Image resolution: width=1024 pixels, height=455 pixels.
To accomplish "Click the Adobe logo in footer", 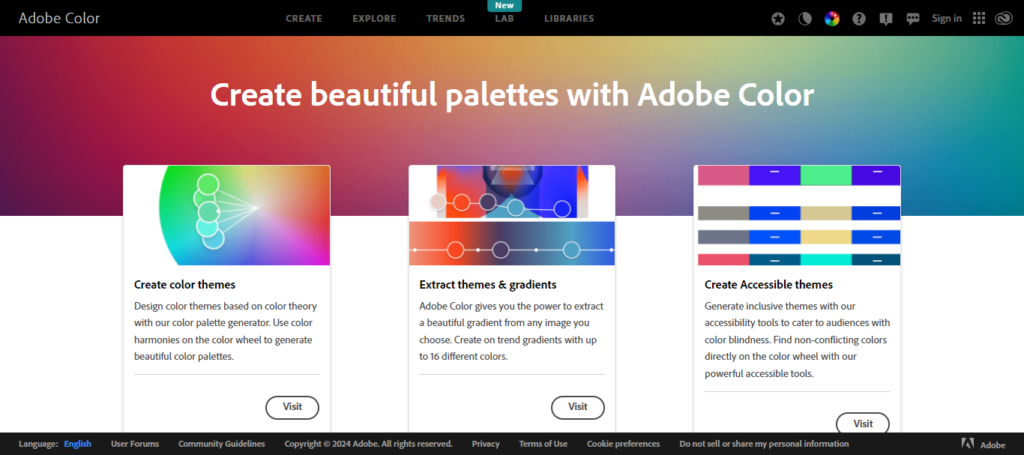I will (983, 444).
